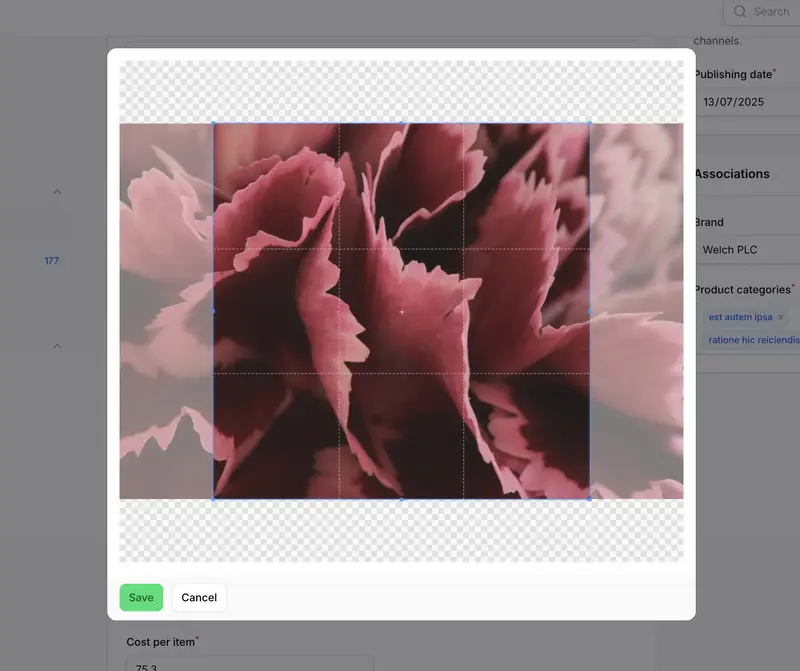800x671 pixels.
Task: Click the right edge crop handle
Action: click(589, 310)
